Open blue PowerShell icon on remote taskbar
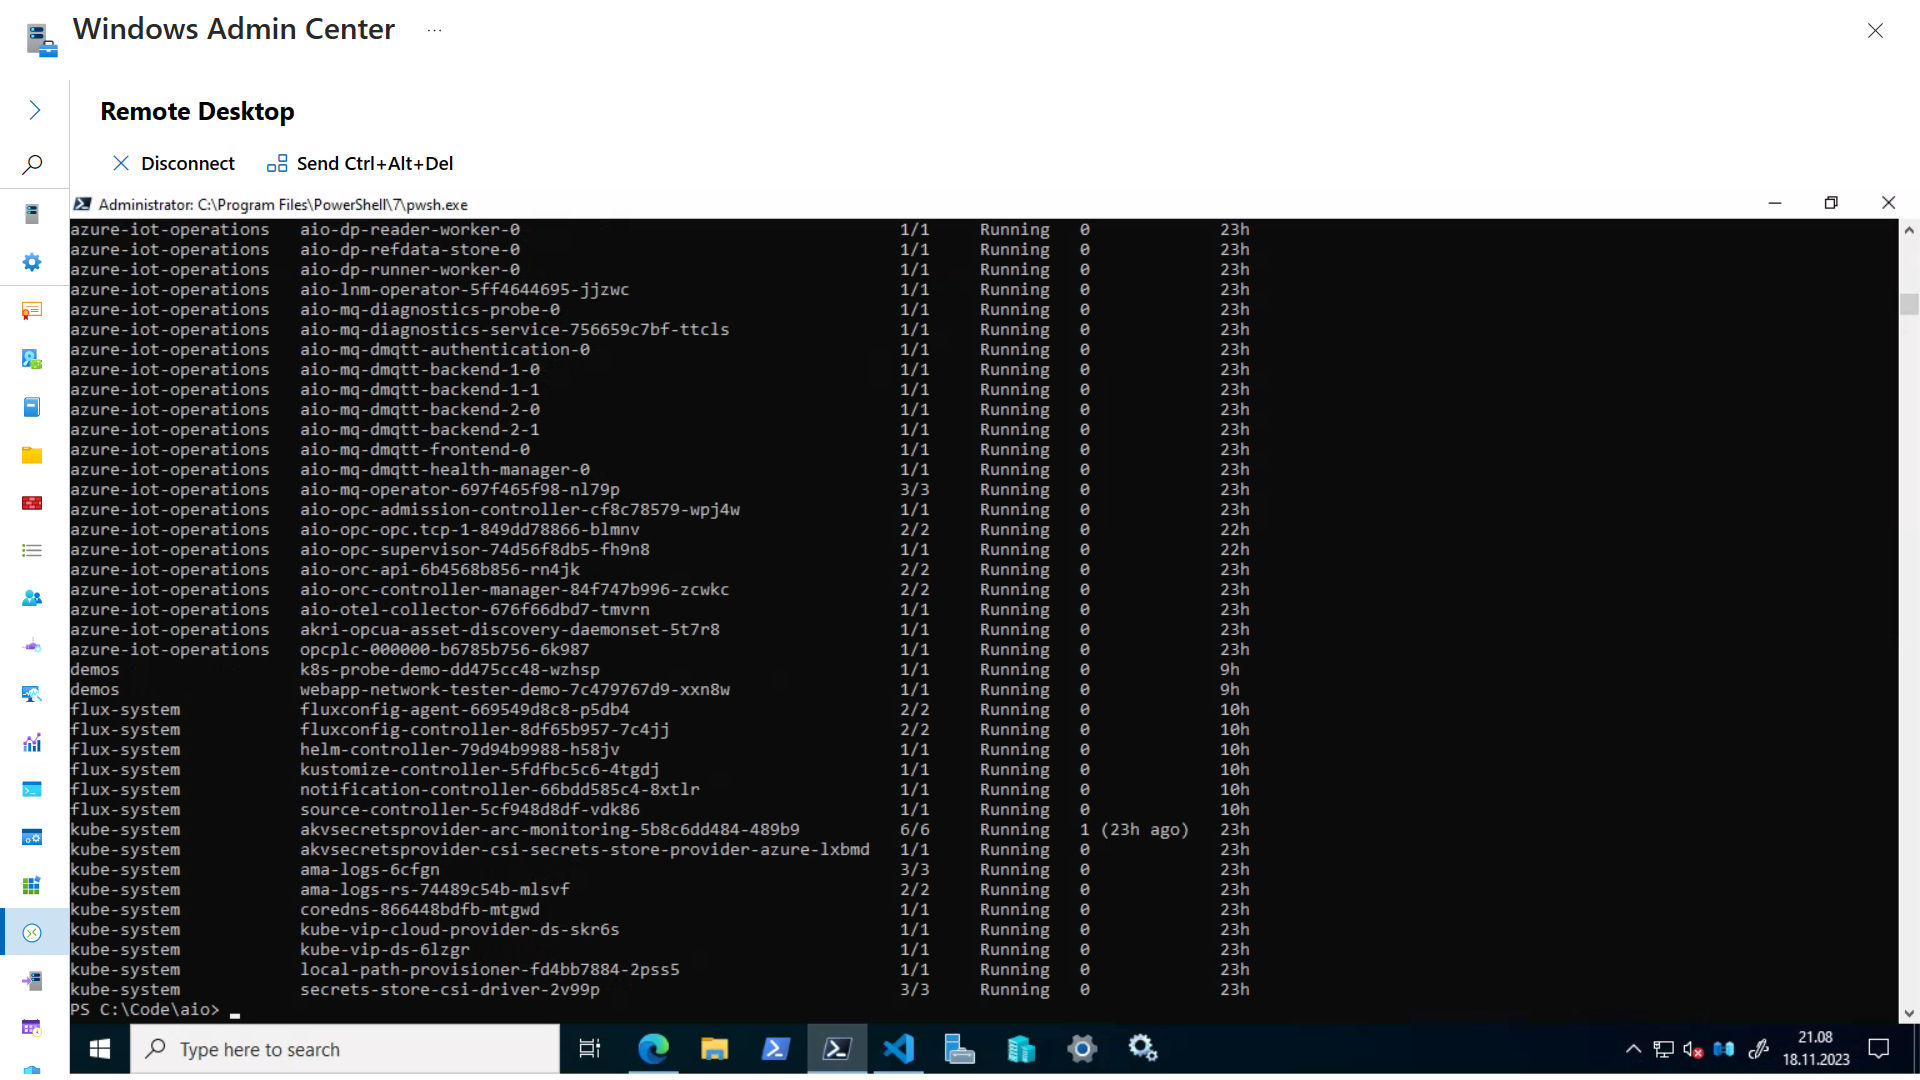This screenshot has width=1920, height=1080. [x=776, y=1049]
